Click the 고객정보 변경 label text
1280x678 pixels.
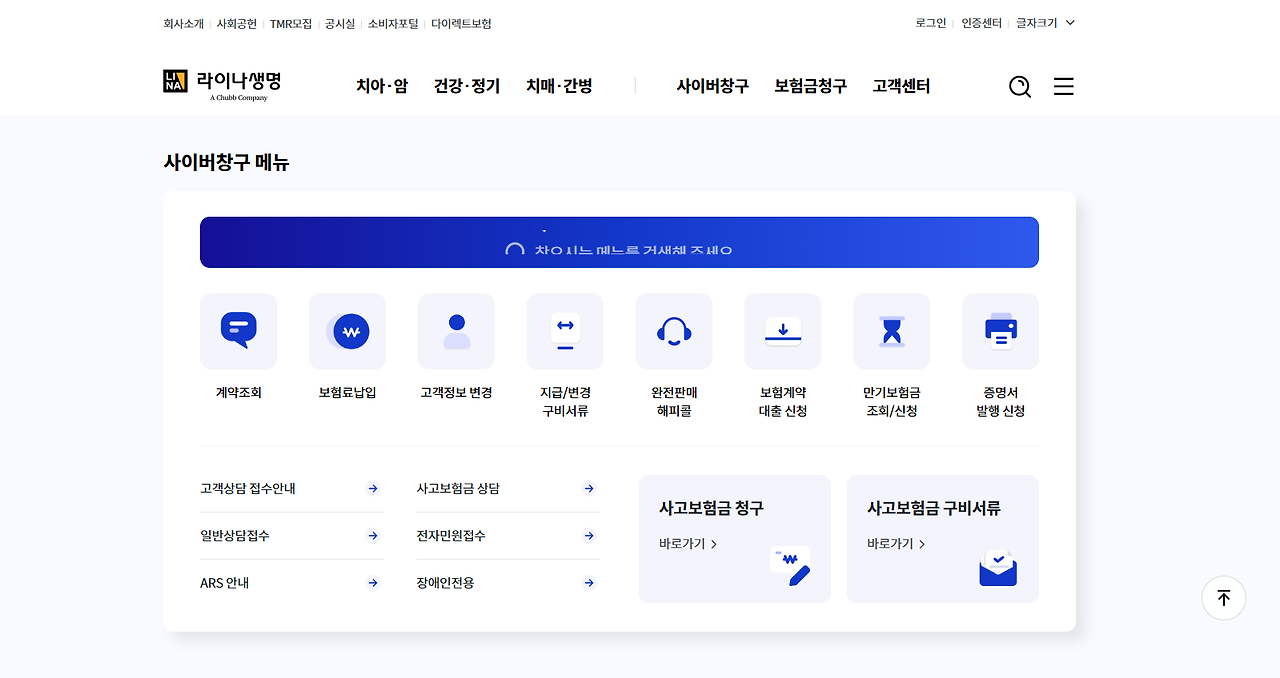[x=456, y=393]
